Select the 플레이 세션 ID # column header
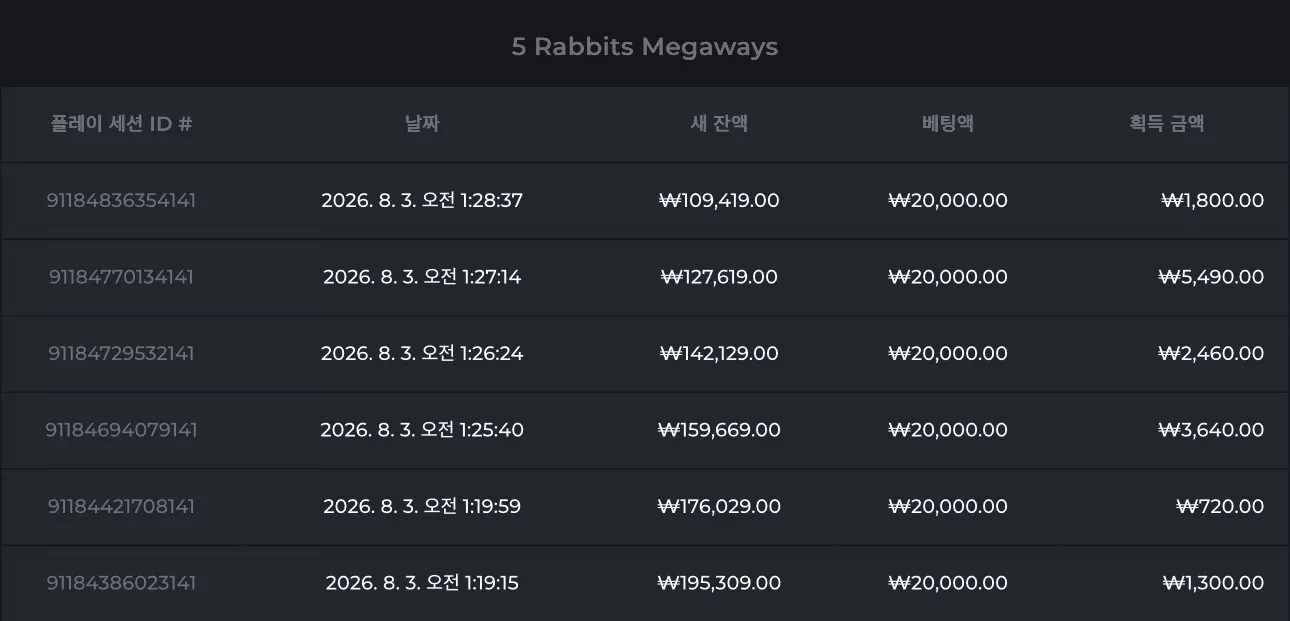1290x621 pixels. coord(121,124)
